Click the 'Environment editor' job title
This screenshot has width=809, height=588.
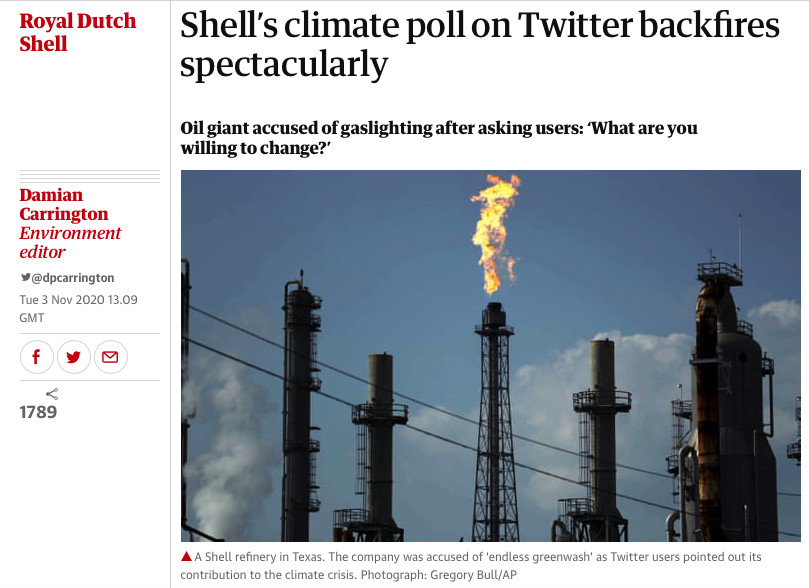[x=70, y=242]
